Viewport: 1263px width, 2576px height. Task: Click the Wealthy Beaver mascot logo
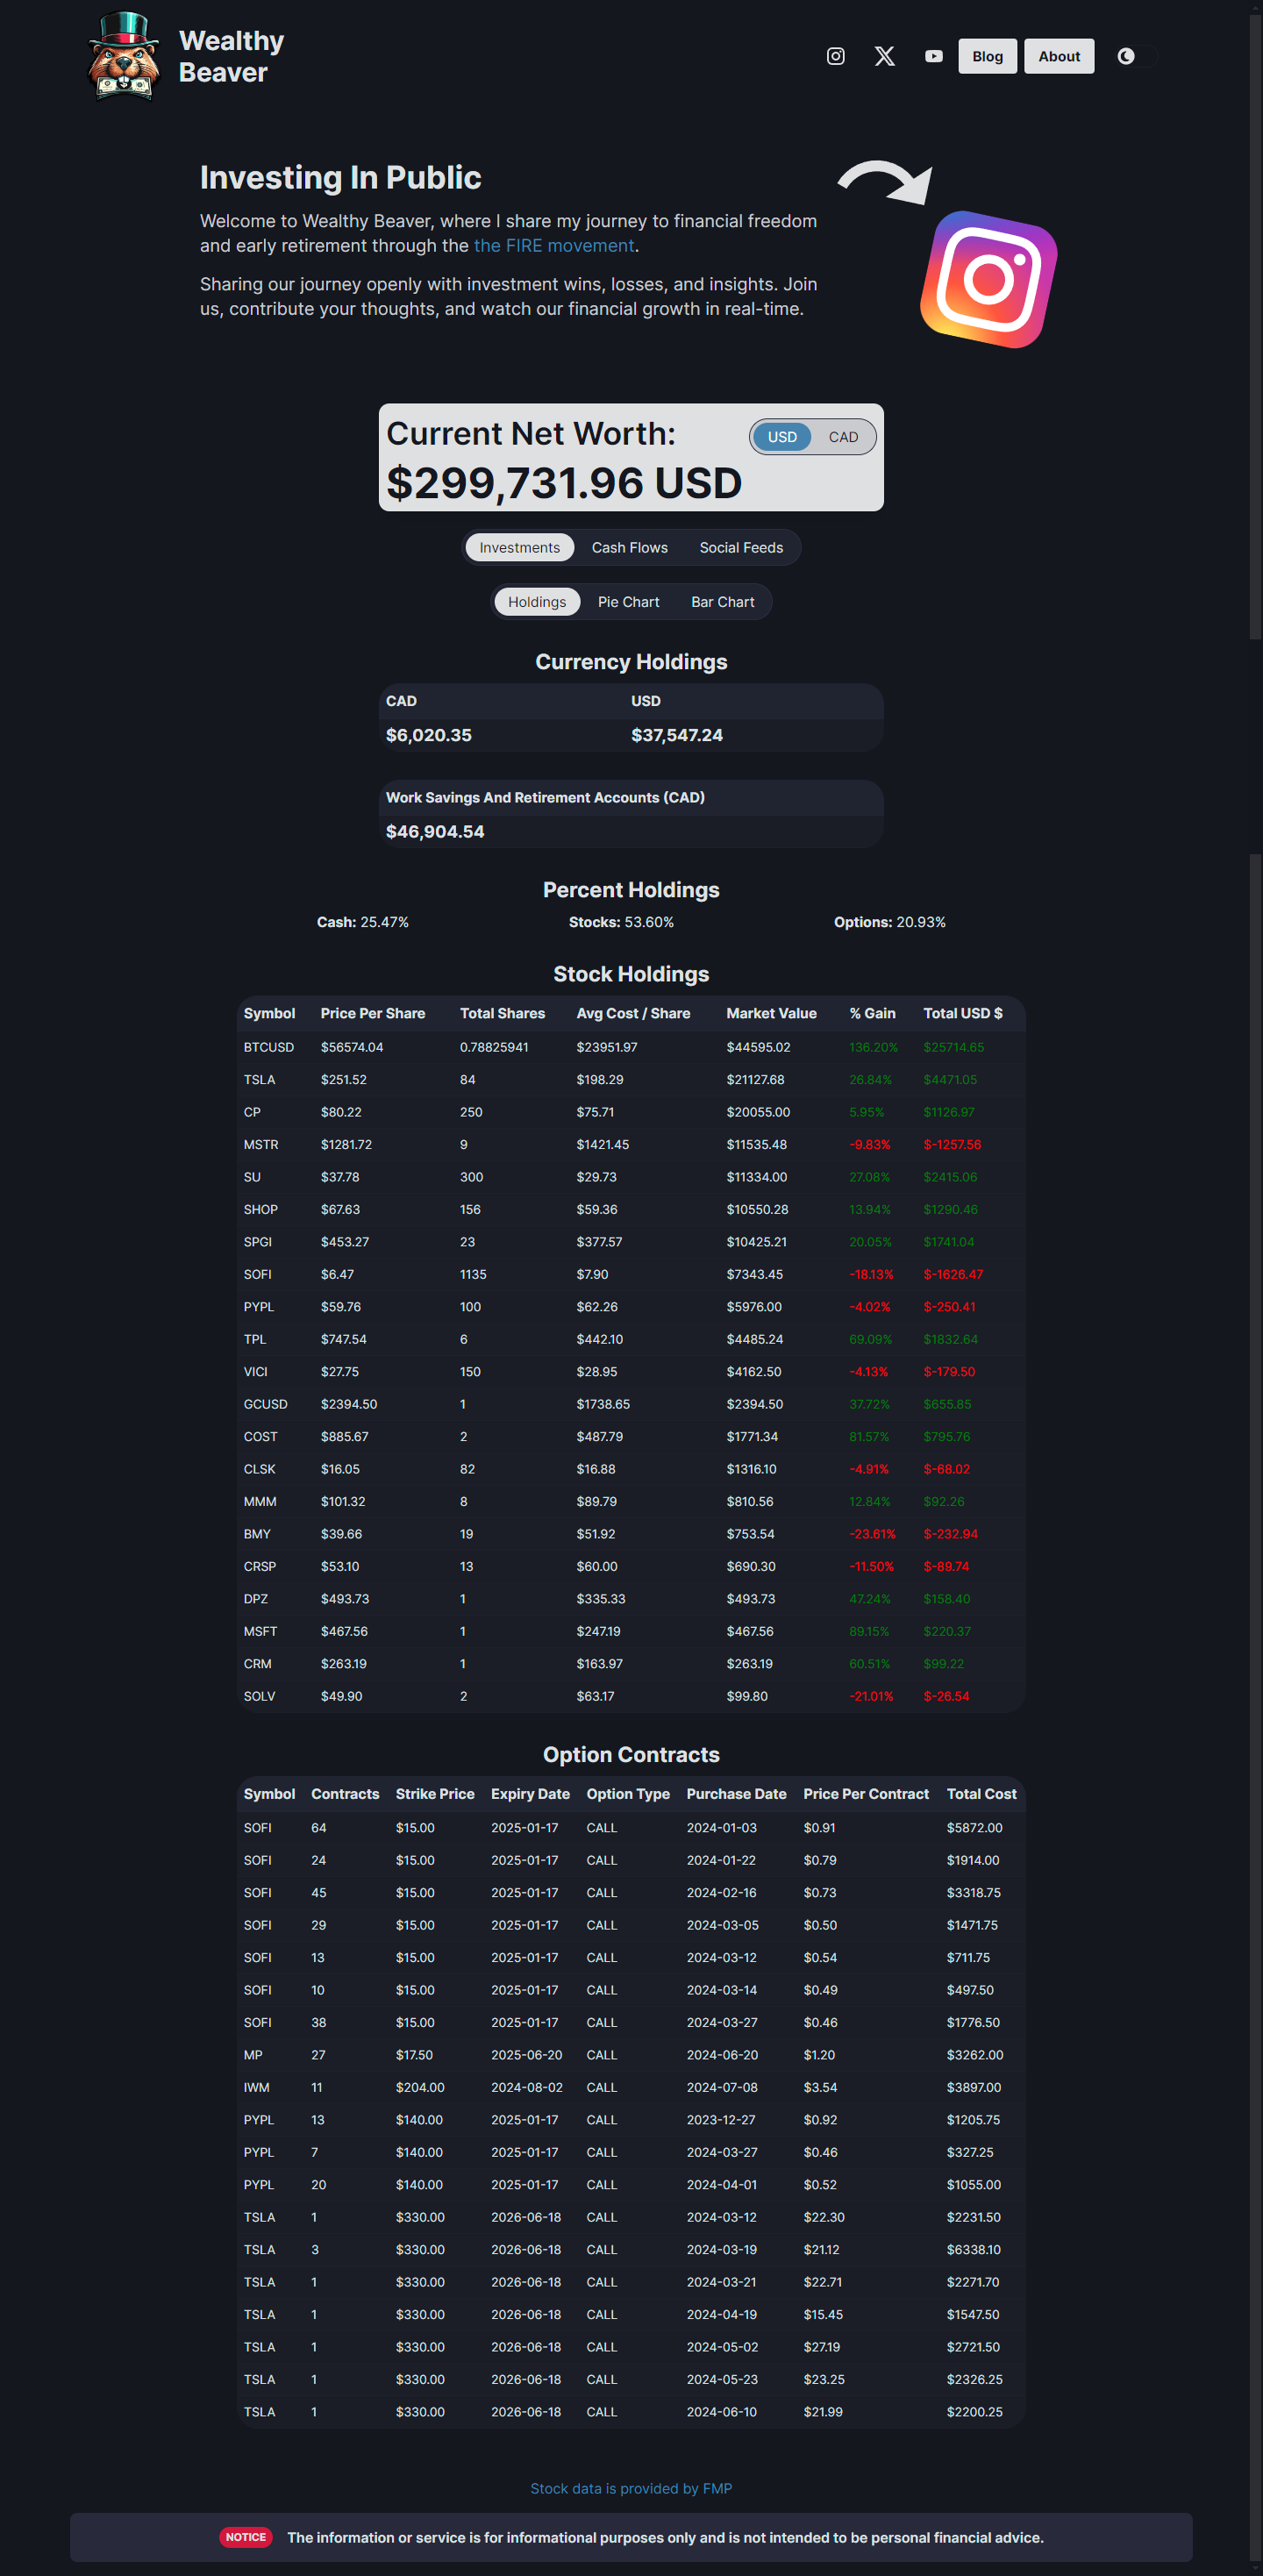tap(123, 56)
